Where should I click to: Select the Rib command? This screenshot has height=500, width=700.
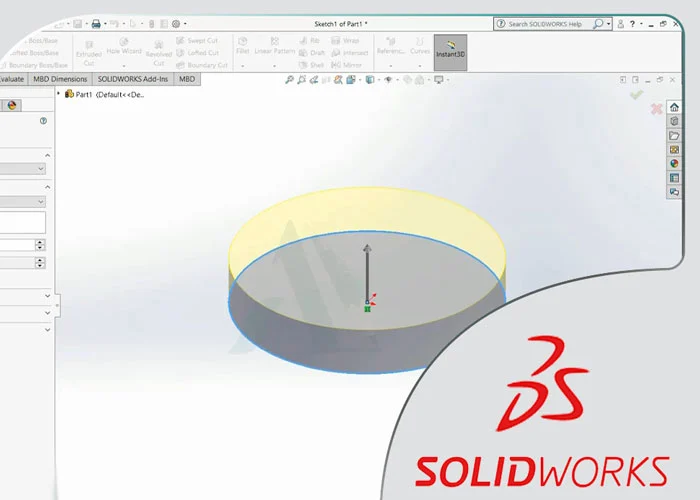pyautogui.click(x=309, y=41)
